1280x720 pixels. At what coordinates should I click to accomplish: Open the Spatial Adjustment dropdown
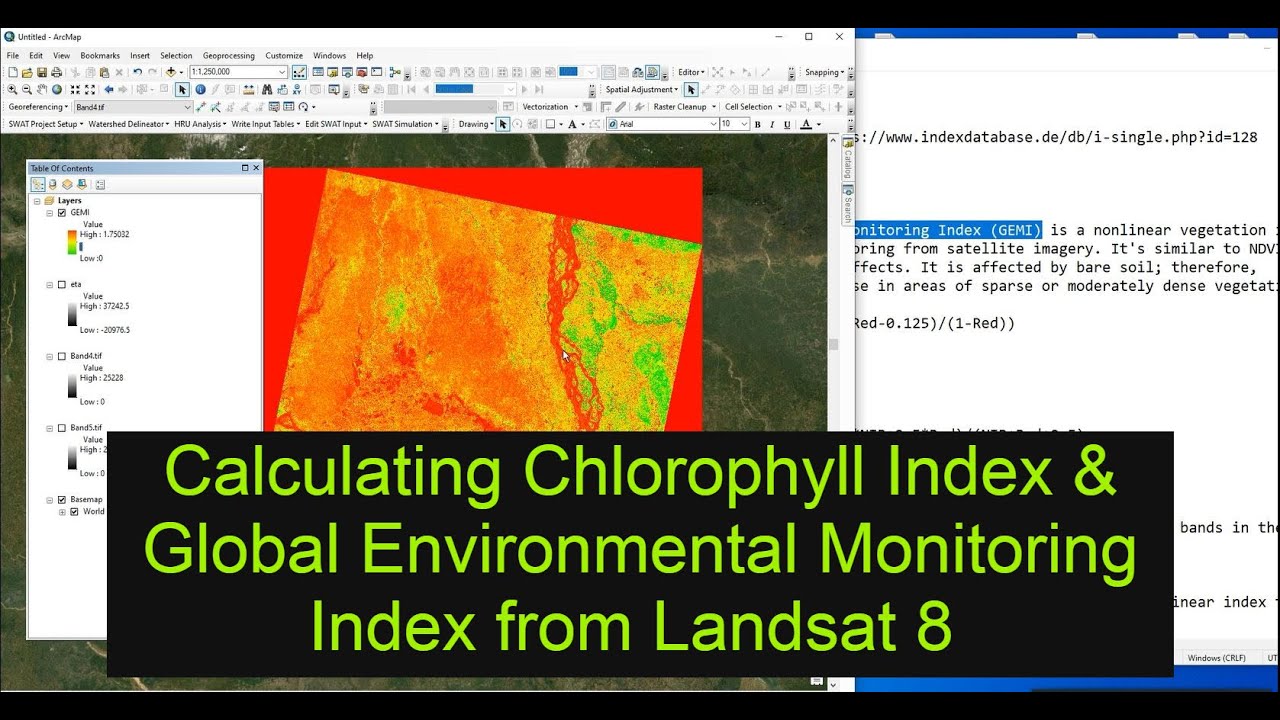(x=642, y=89)
